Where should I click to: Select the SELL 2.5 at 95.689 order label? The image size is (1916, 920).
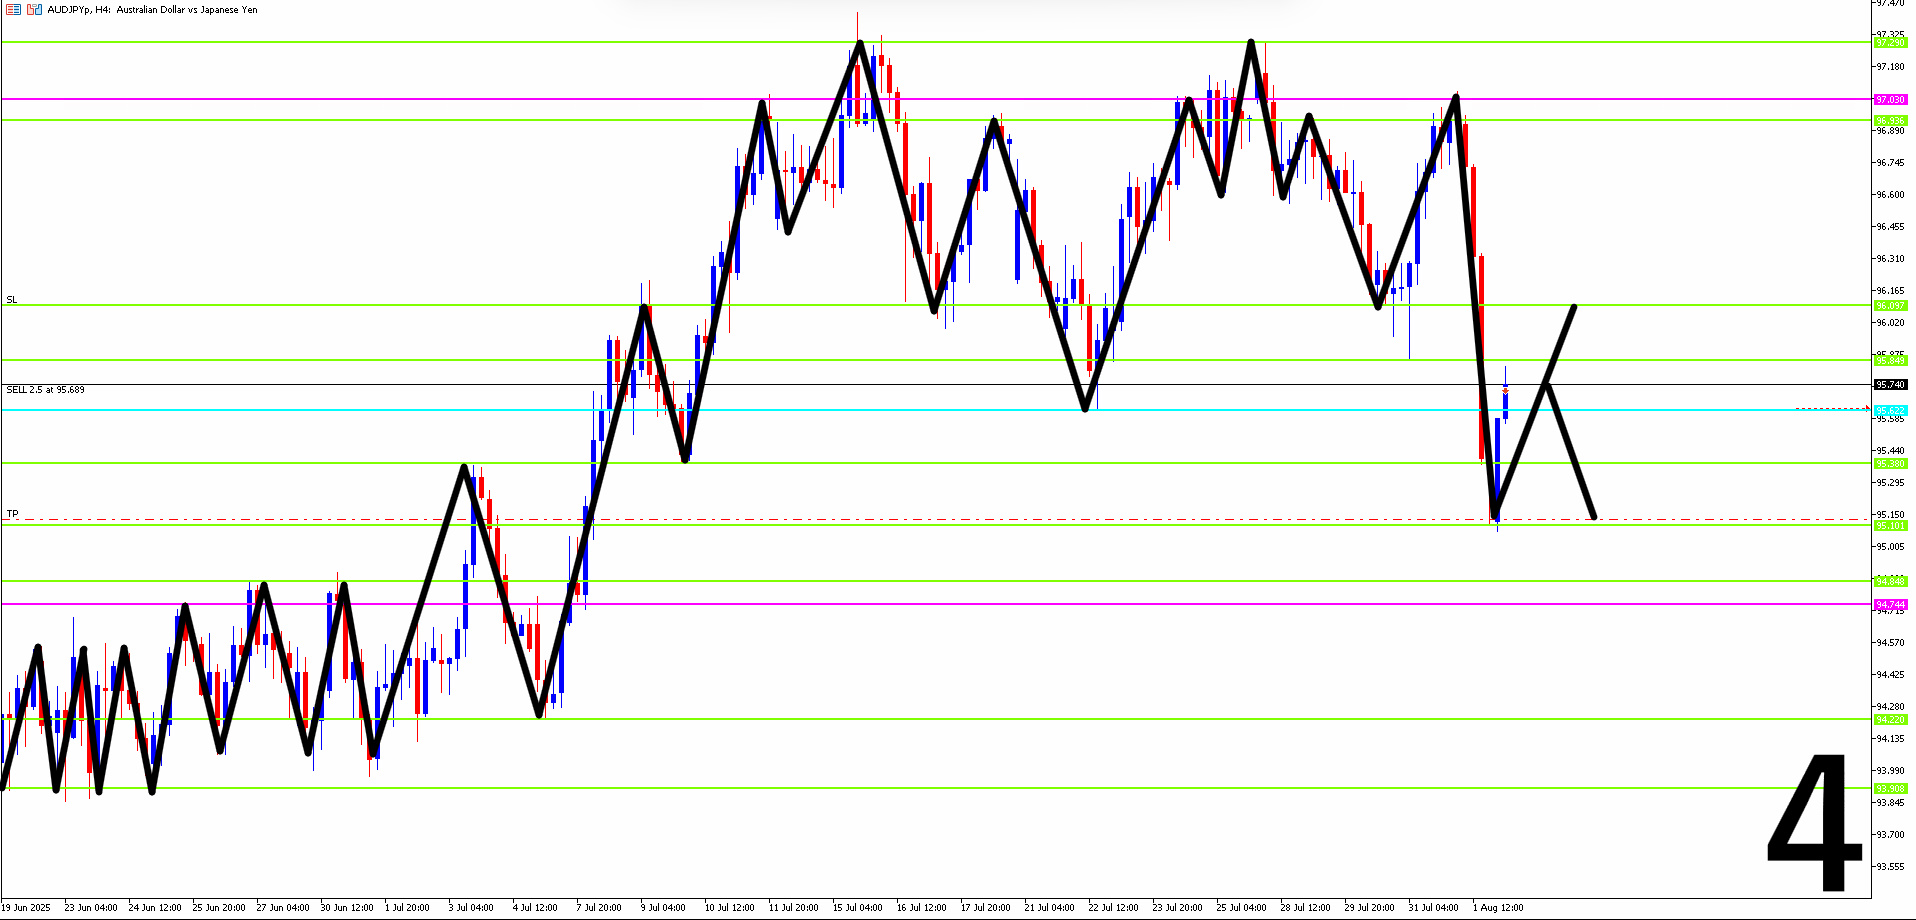(x=46, y=390)
